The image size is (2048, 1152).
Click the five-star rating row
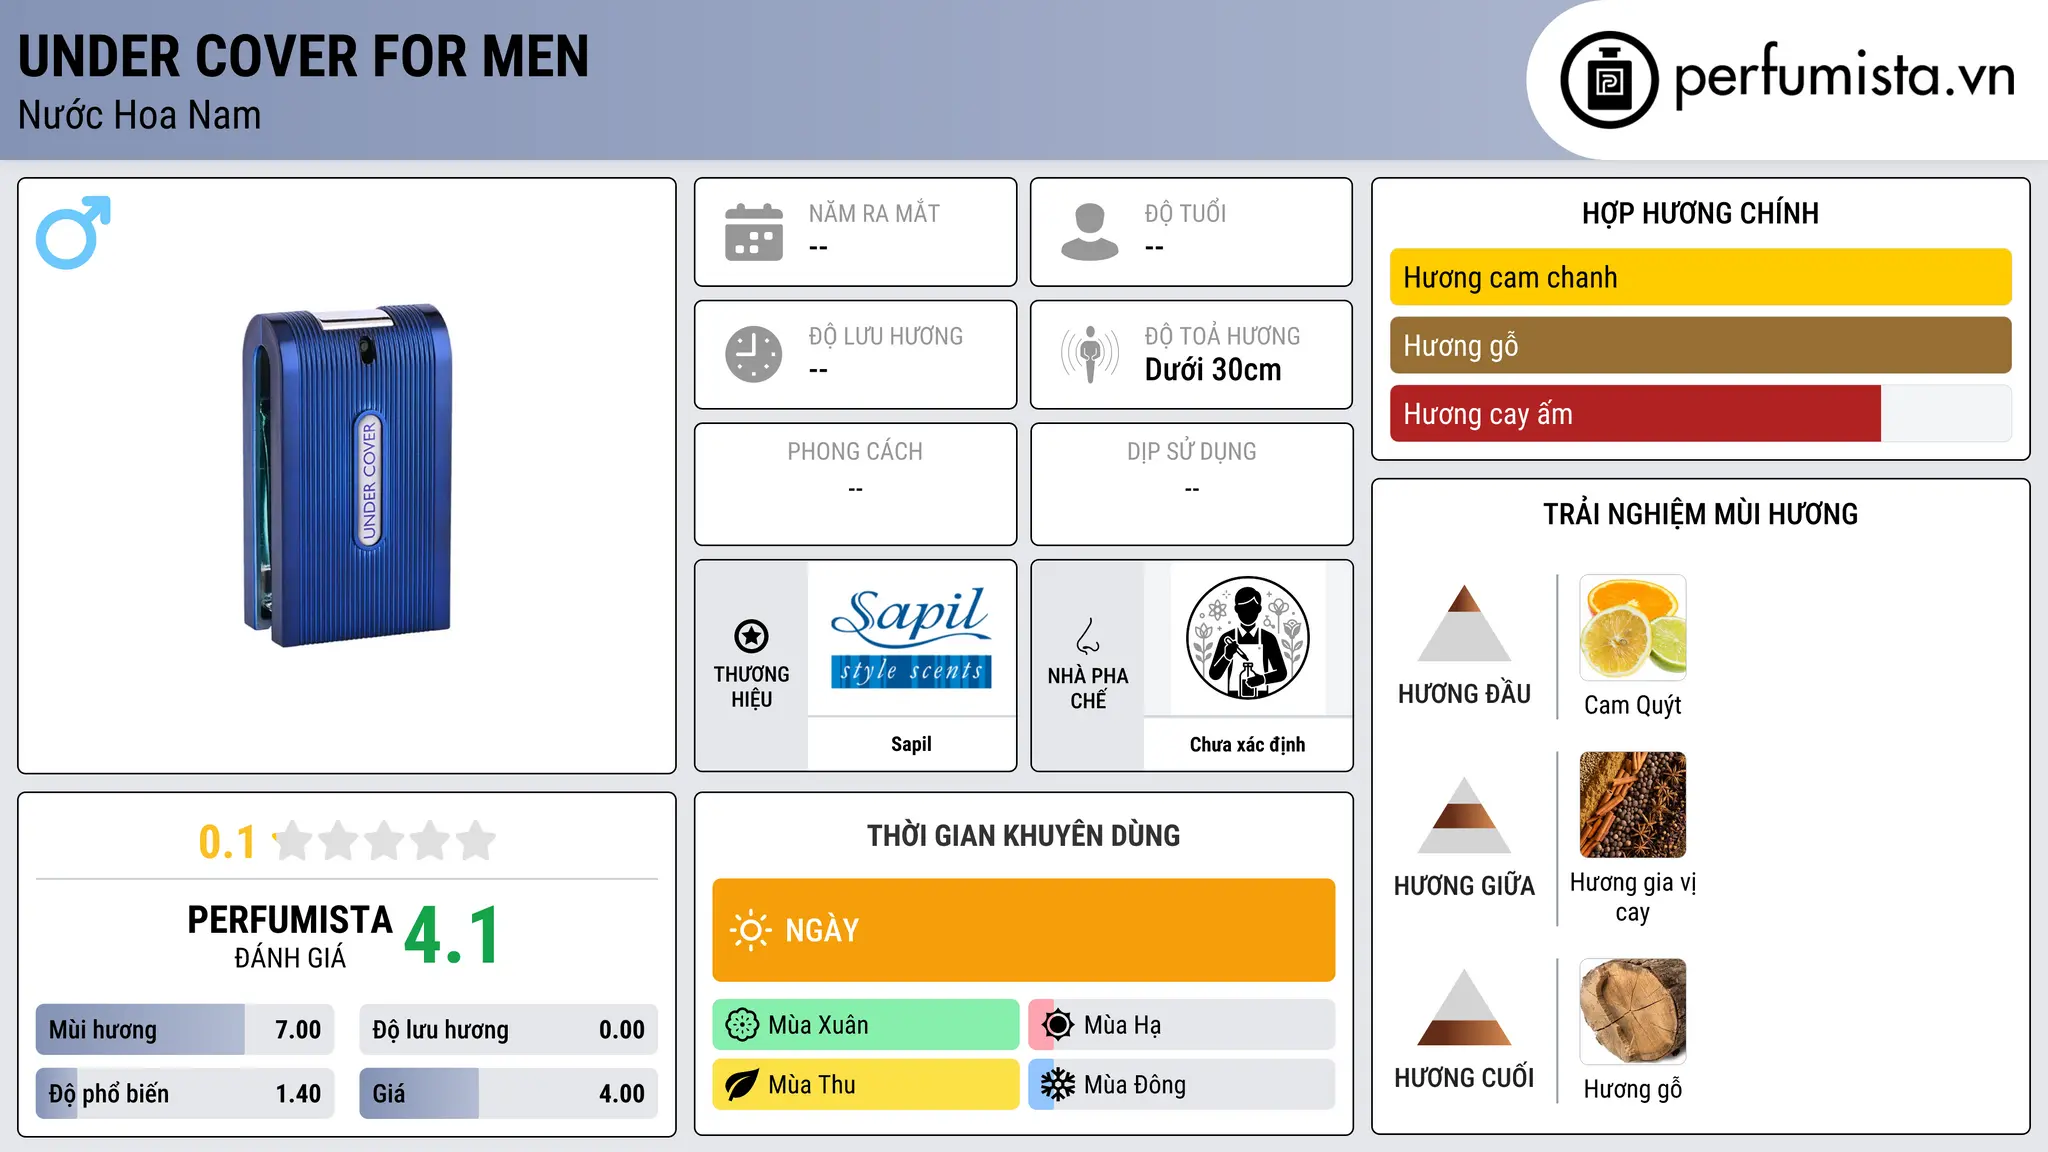tap(385, 841)
